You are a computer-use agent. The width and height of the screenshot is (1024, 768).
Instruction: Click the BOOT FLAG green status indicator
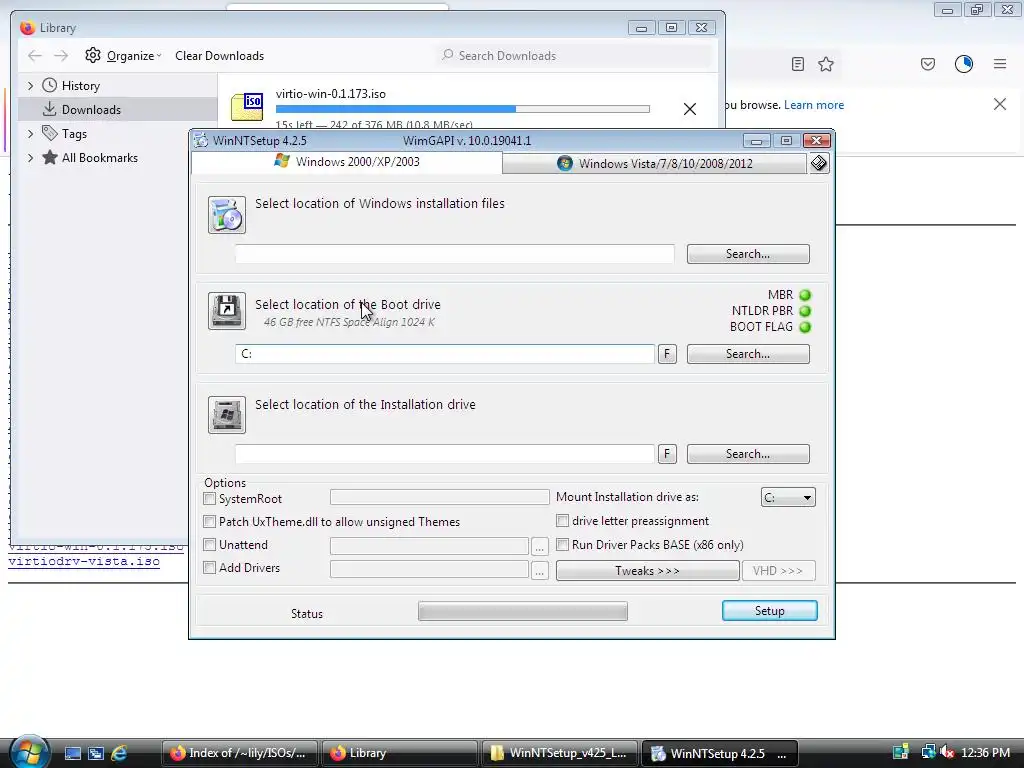click(x=805, y=327)
